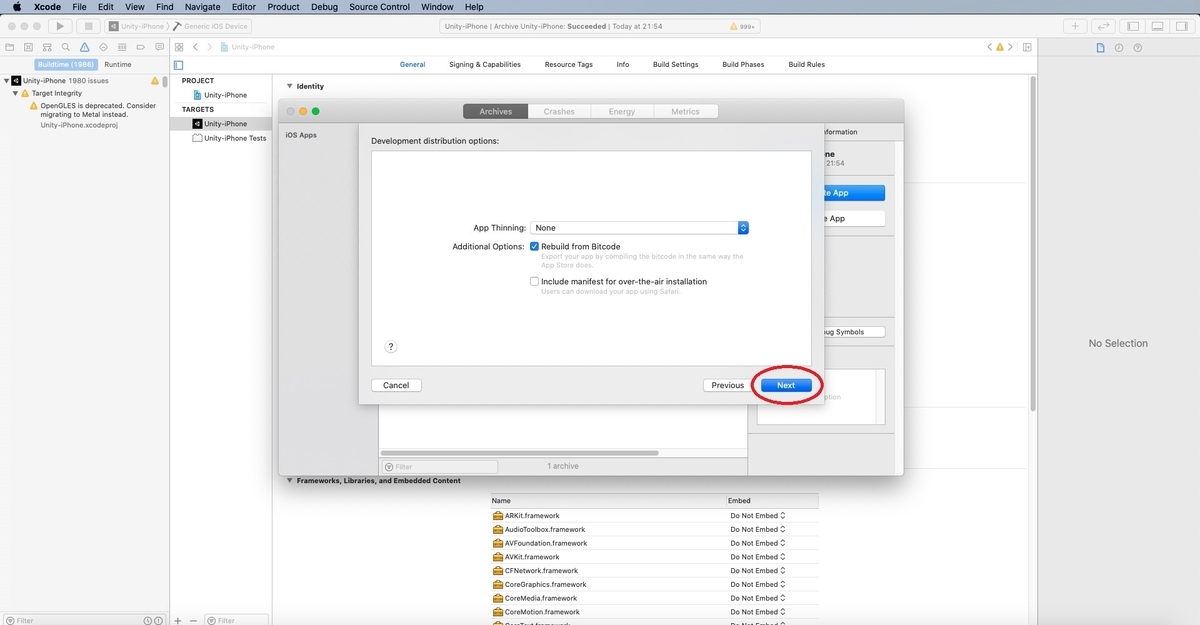This screenshot has height=625, width=1200.
Task: Switch to Build Settings tab
Action: 676,65
